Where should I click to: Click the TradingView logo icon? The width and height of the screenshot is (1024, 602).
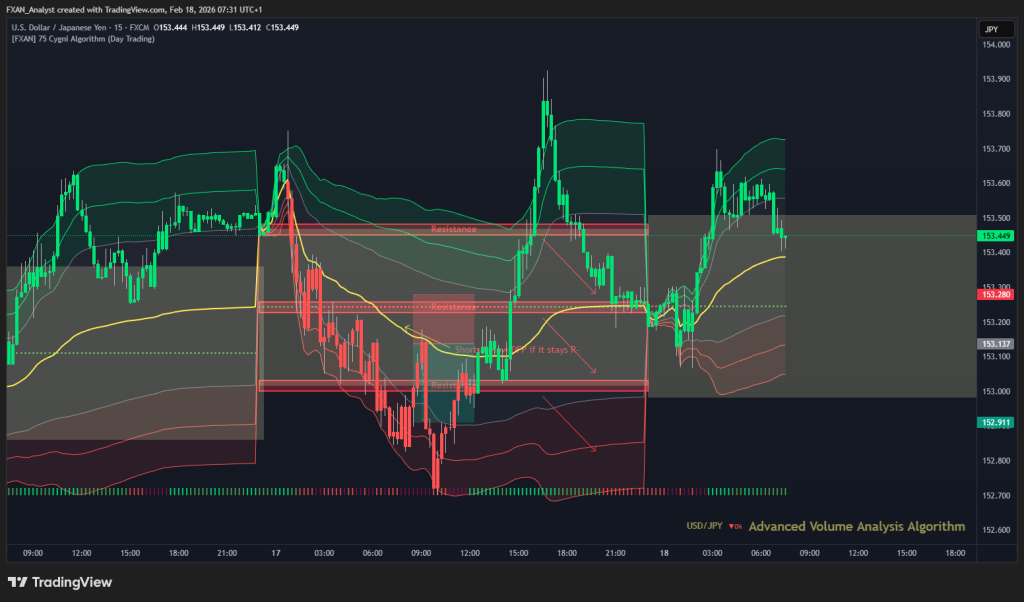tap(17, 582)
